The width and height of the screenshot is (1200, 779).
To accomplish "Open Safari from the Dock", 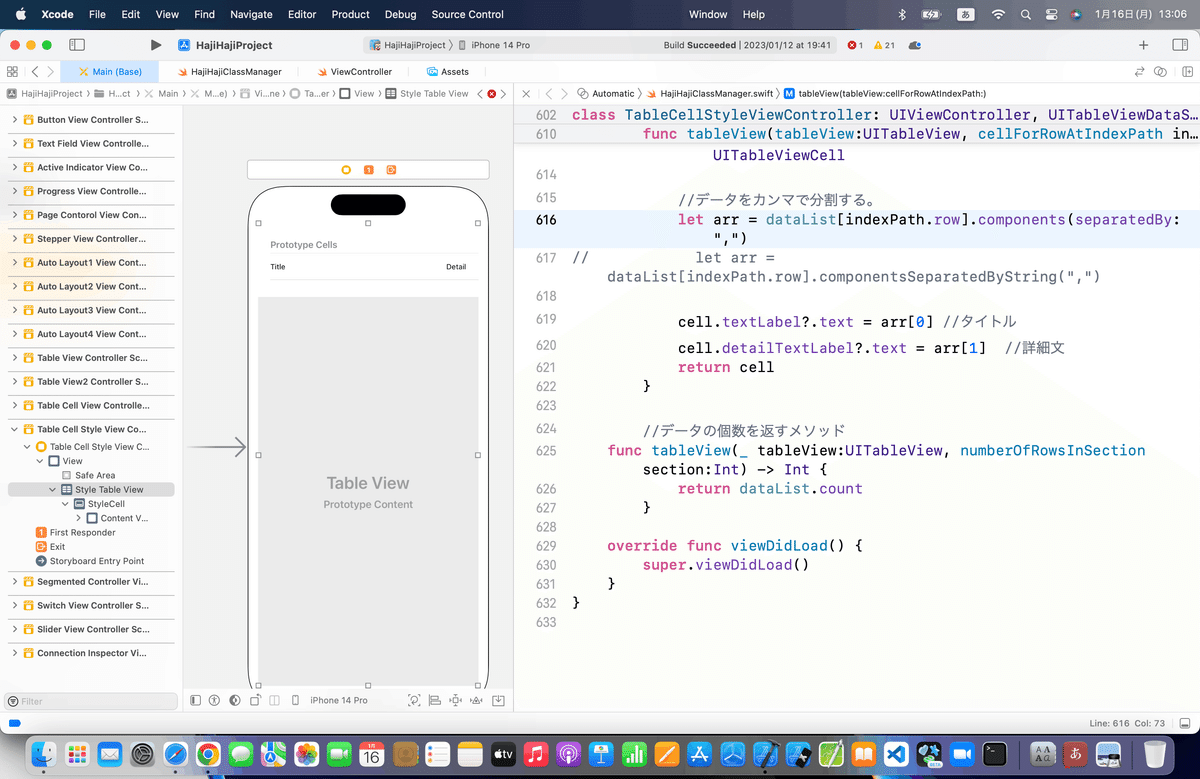I will pos(176,753).
